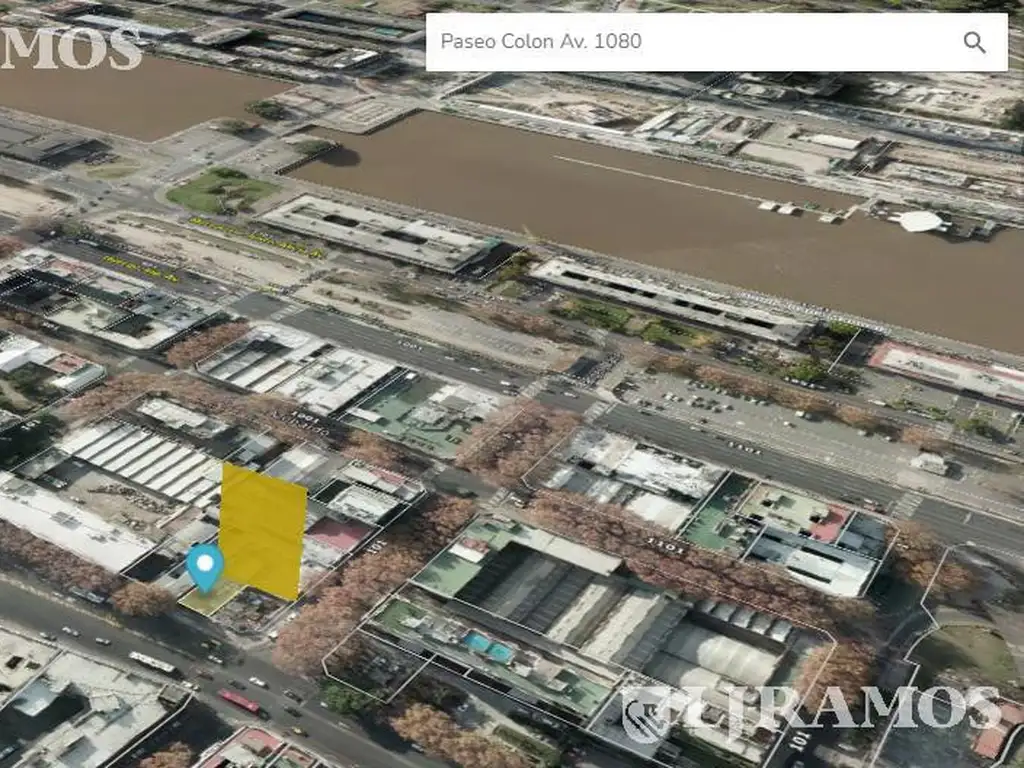This screenshot has width=1024, height=768.
Task: Click the magnifying glass search icon
Action: [974, 42]
